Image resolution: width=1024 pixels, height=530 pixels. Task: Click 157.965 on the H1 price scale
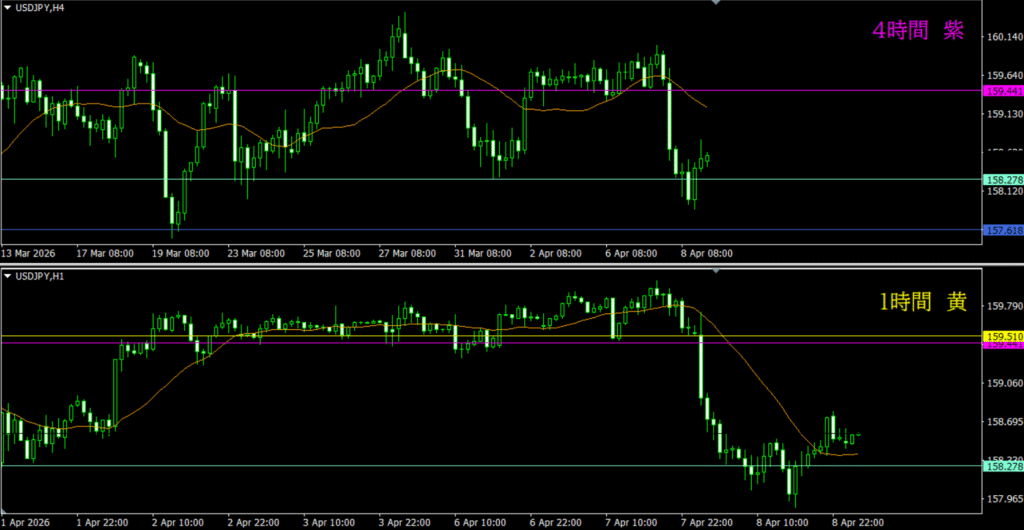1003,499
